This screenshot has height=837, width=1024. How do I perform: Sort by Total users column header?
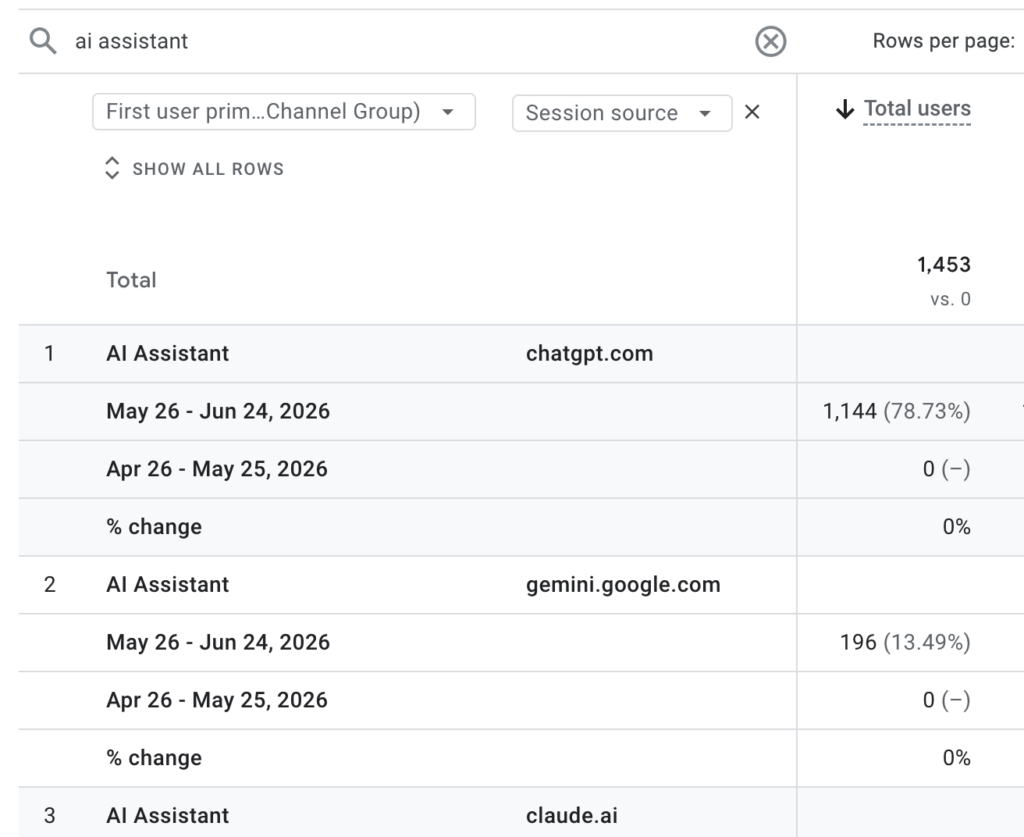coord(917,108)
